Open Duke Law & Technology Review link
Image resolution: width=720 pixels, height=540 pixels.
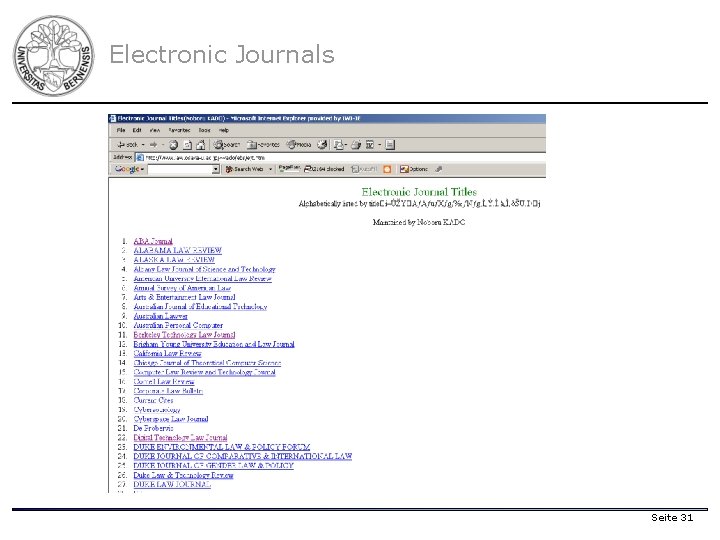(x=183, y=475)
